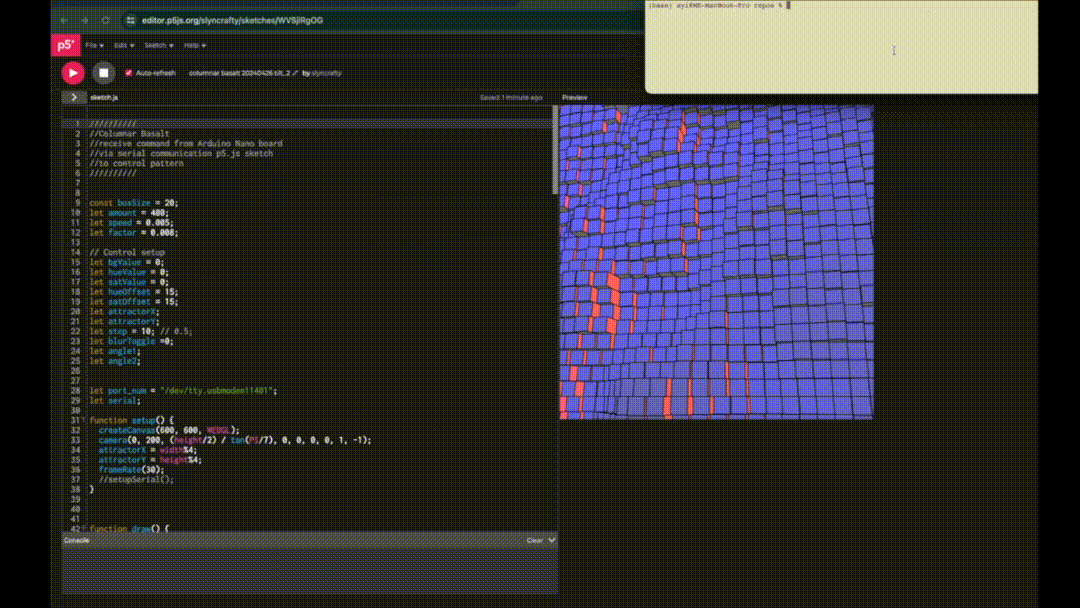Open the File menu

(93, 45)
